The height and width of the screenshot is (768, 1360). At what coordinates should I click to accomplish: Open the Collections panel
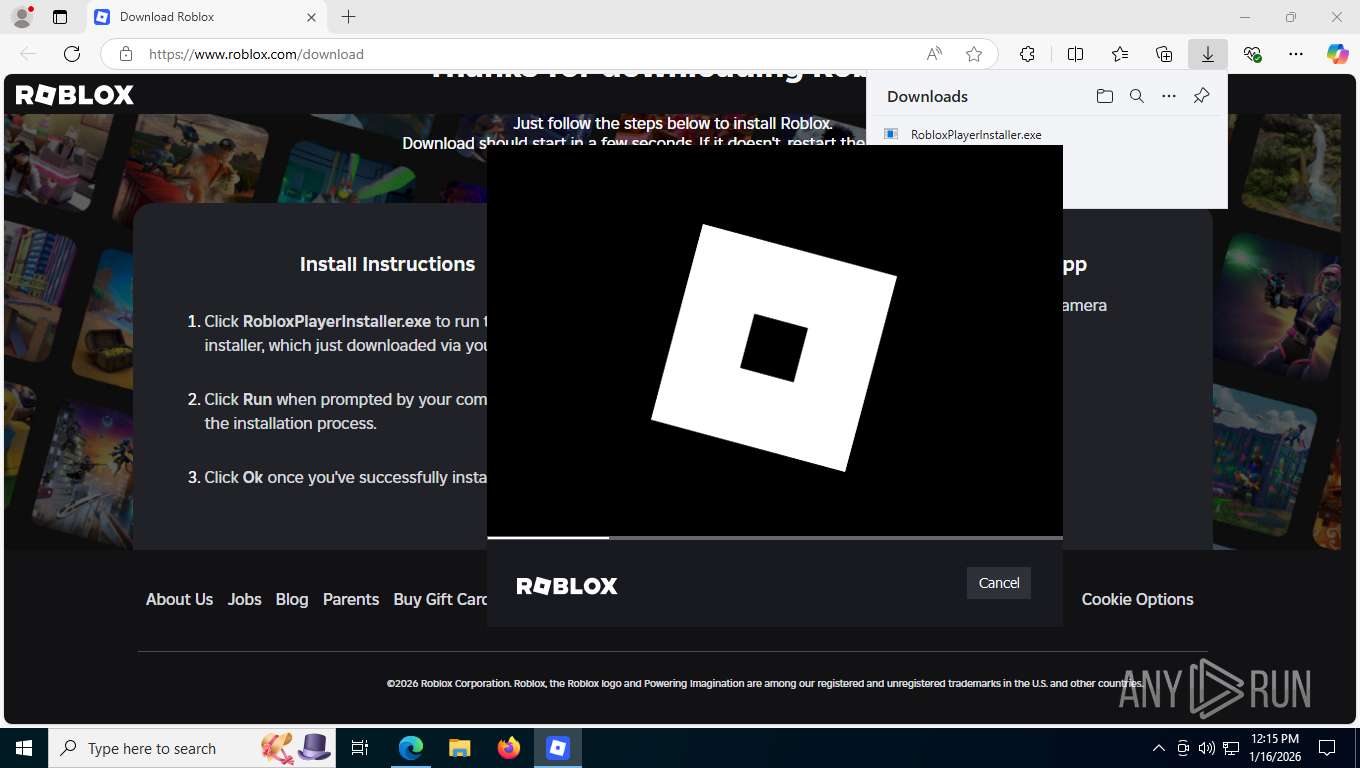pyautogui.click(x=1164, y=54)
